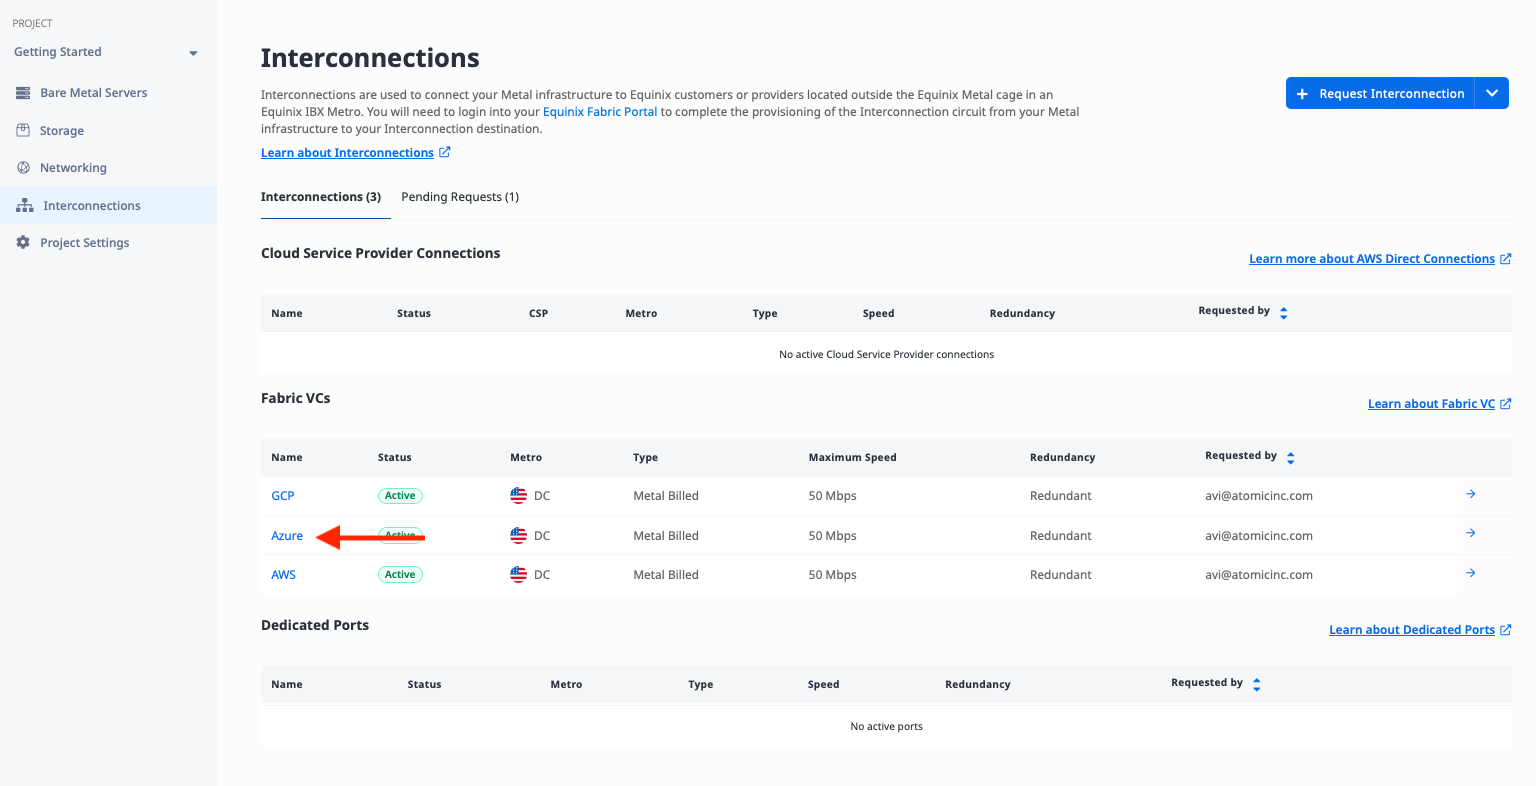Open the Equinix Fabric Portal link
1536x786 pixels.
click(x=600, y=112)
